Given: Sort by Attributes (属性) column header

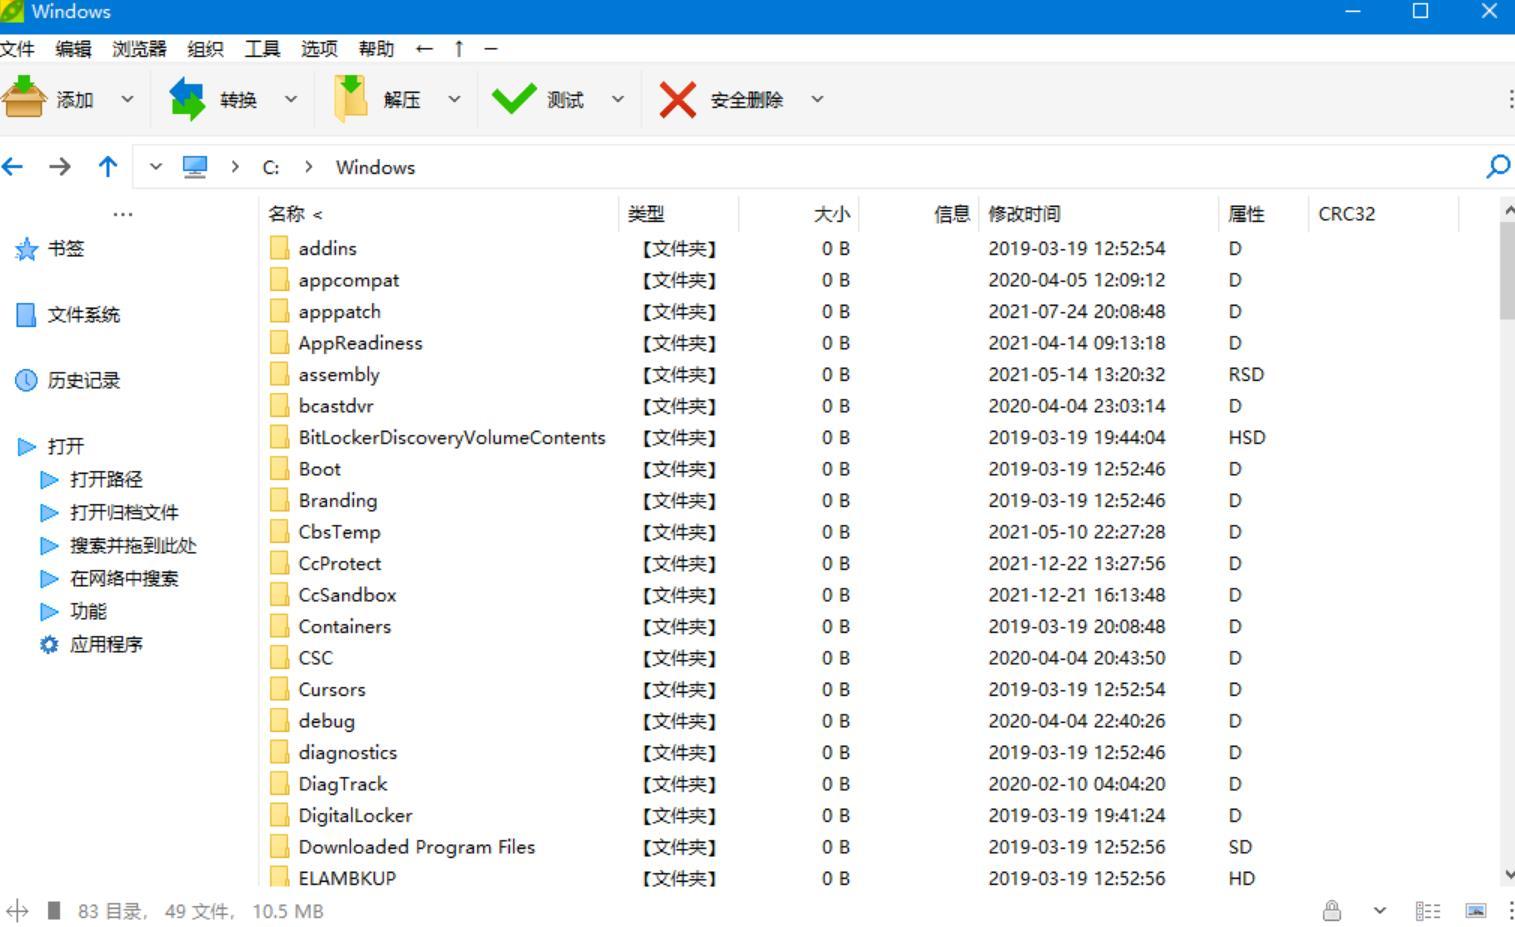Looking at the screenshot, I should click(x=1263, y=214).
